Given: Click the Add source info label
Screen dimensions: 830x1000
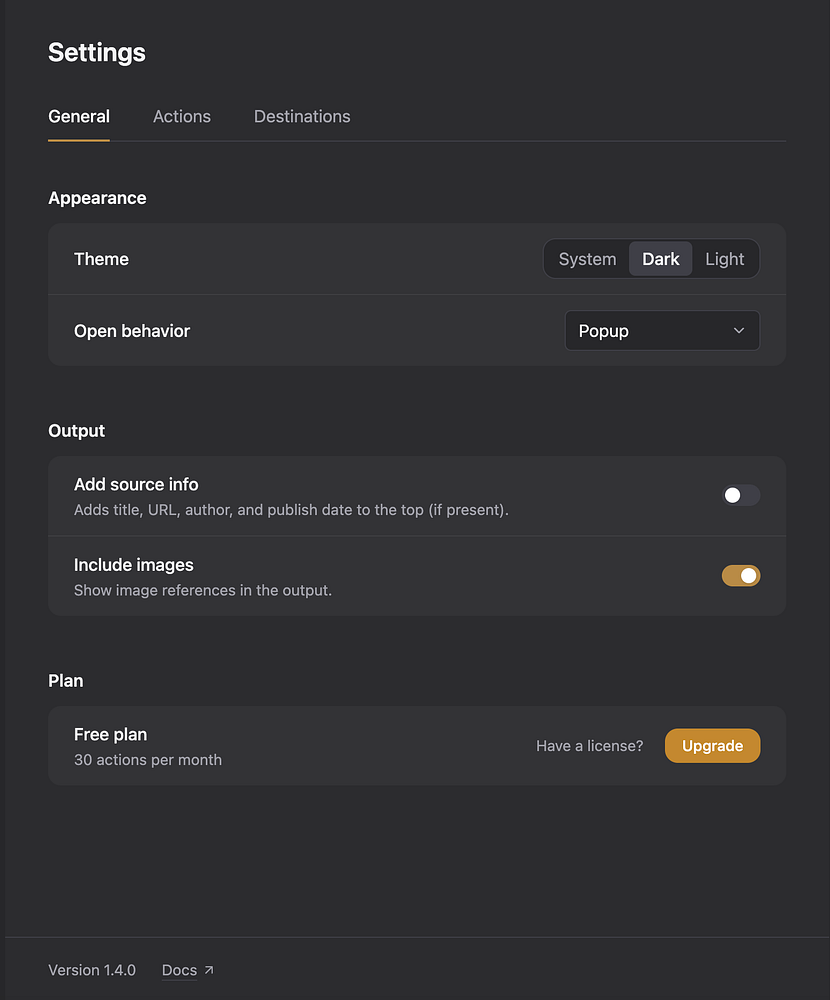Looking at the screenshot, I should coord(136,485).
